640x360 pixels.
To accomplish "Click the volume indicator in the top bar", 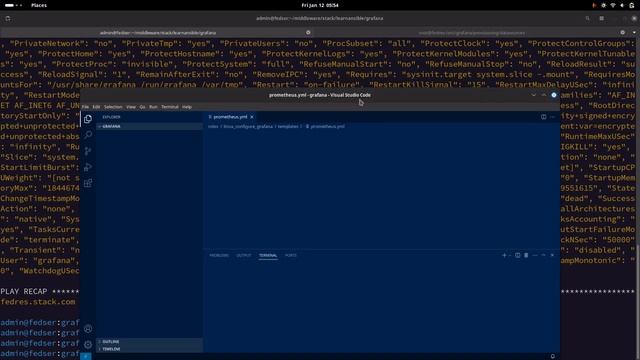I will 622,5.
